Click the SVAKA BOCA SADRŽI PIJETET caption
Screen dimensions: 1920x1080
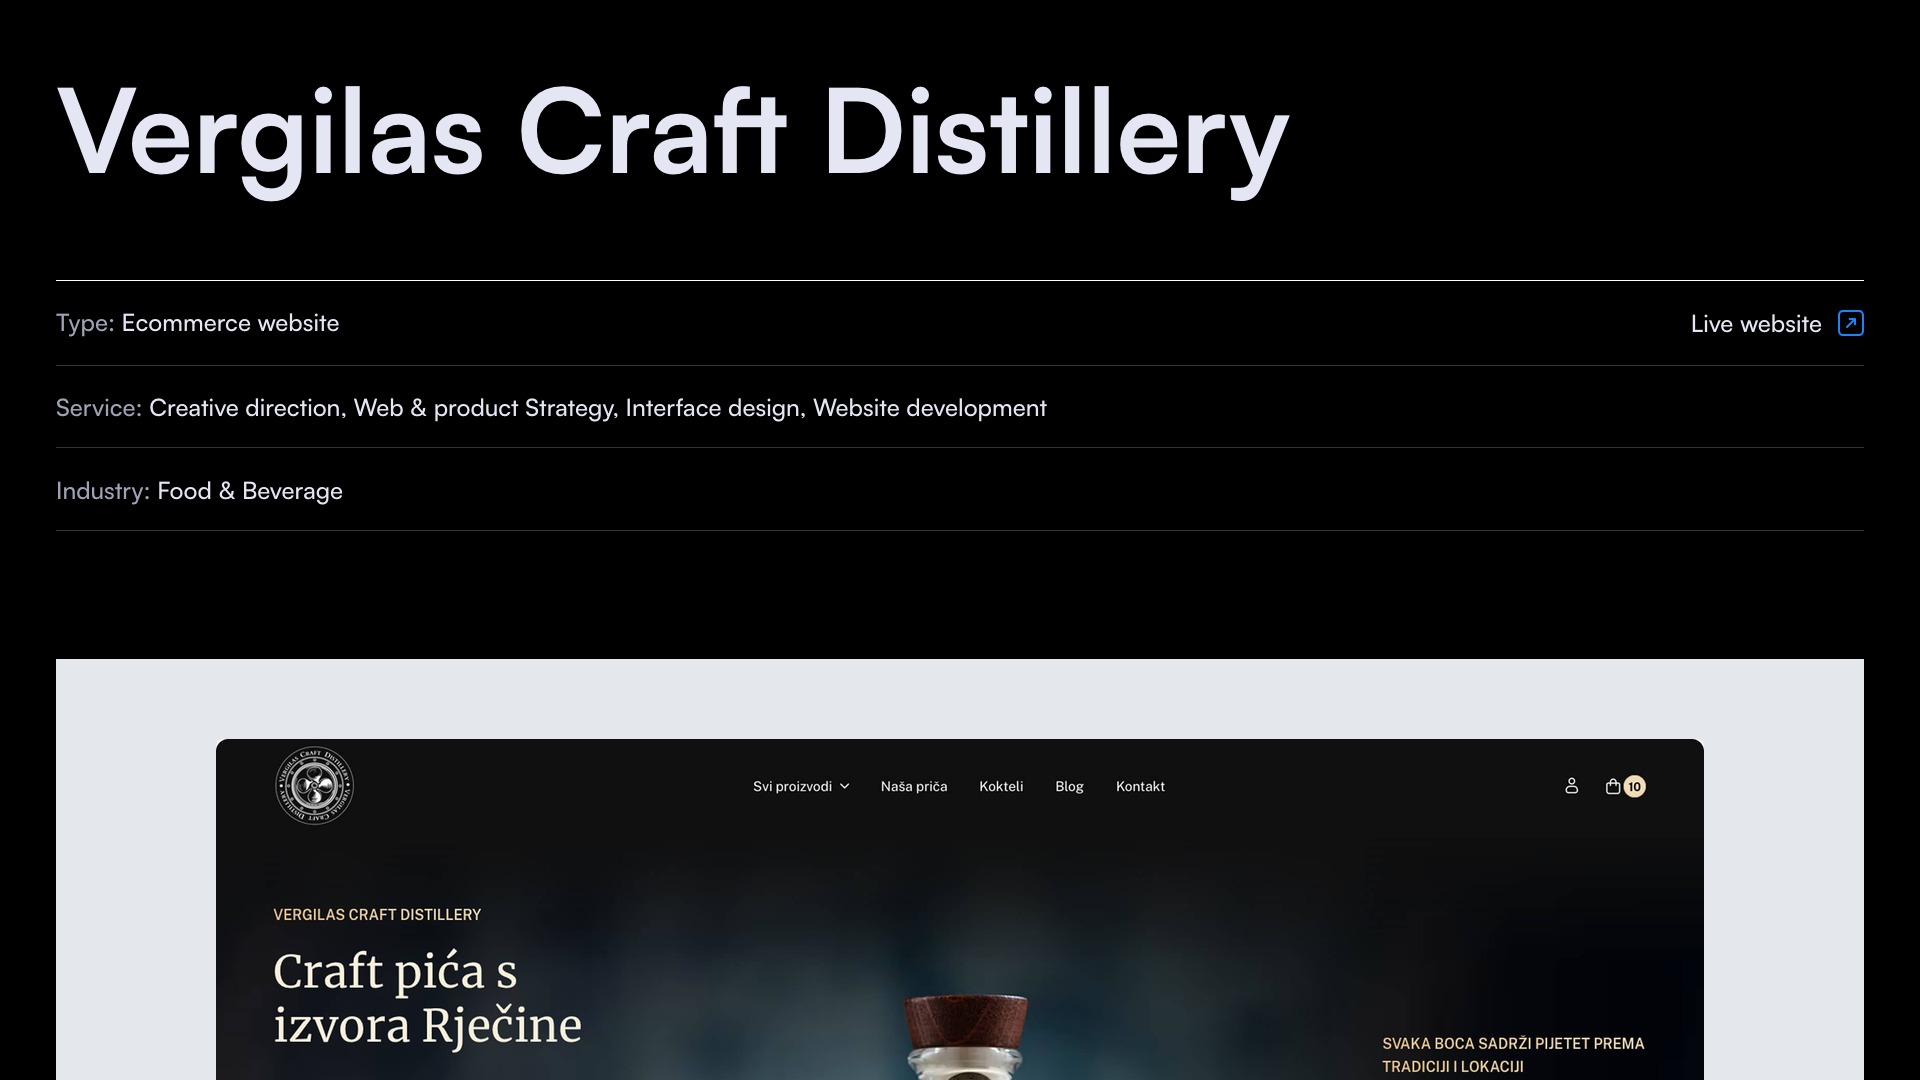pyautogui.click(x=1513, y=1055)
